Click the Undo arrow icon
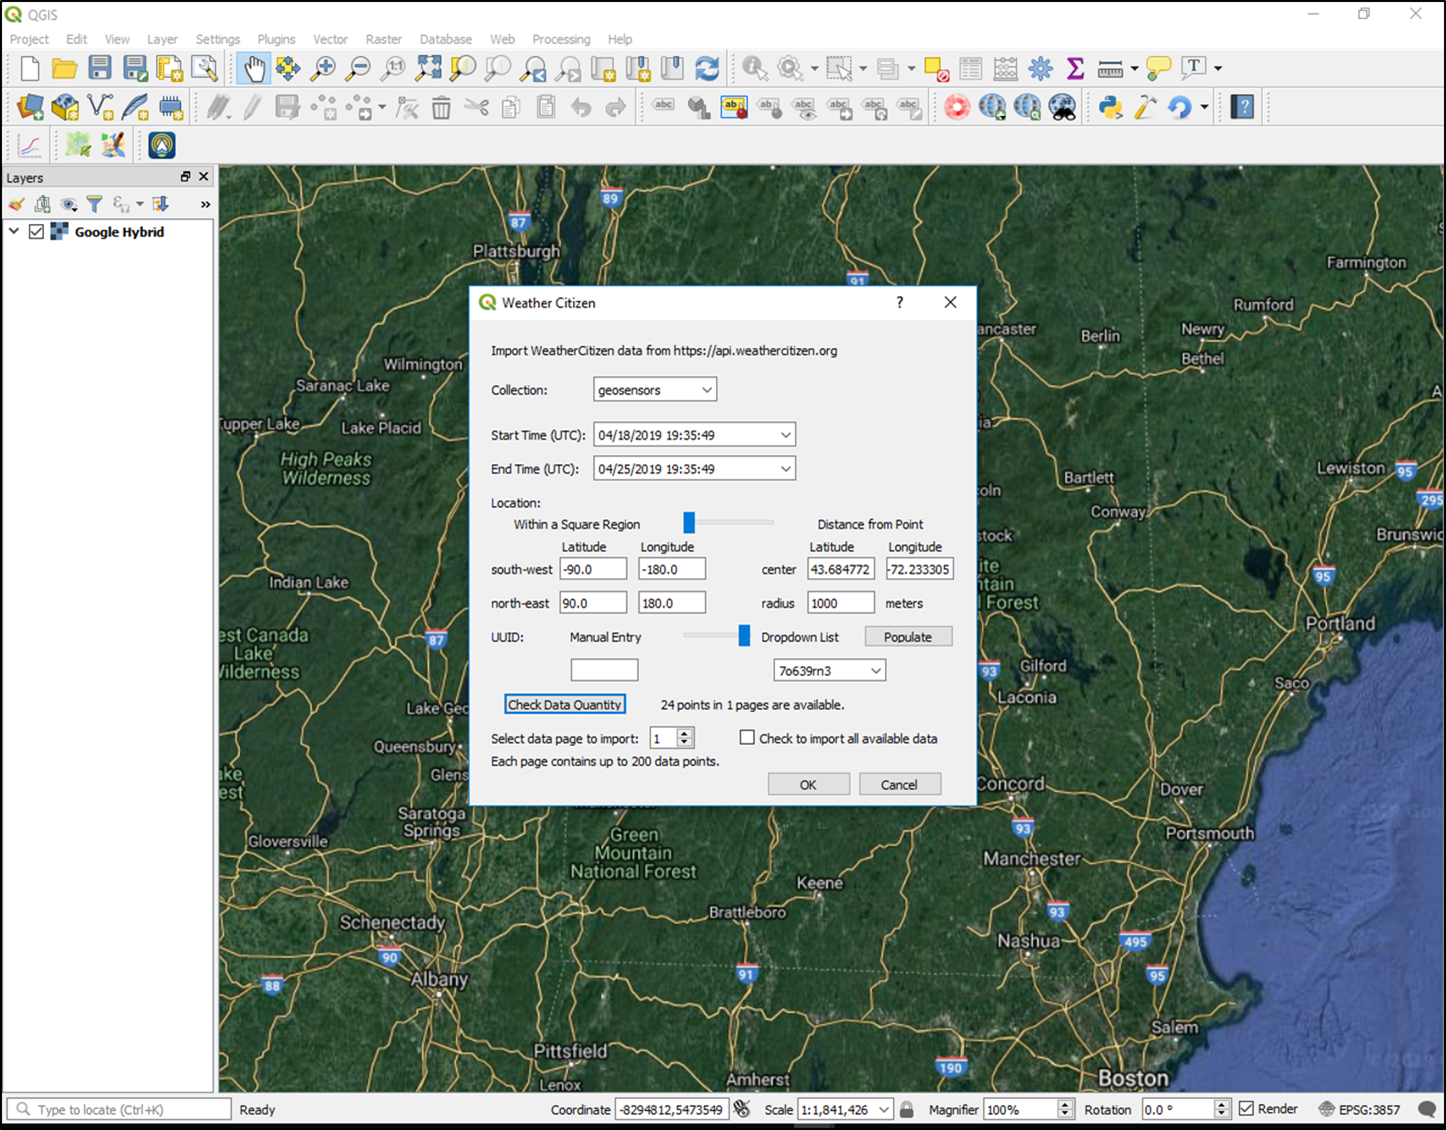 (581, 107)
